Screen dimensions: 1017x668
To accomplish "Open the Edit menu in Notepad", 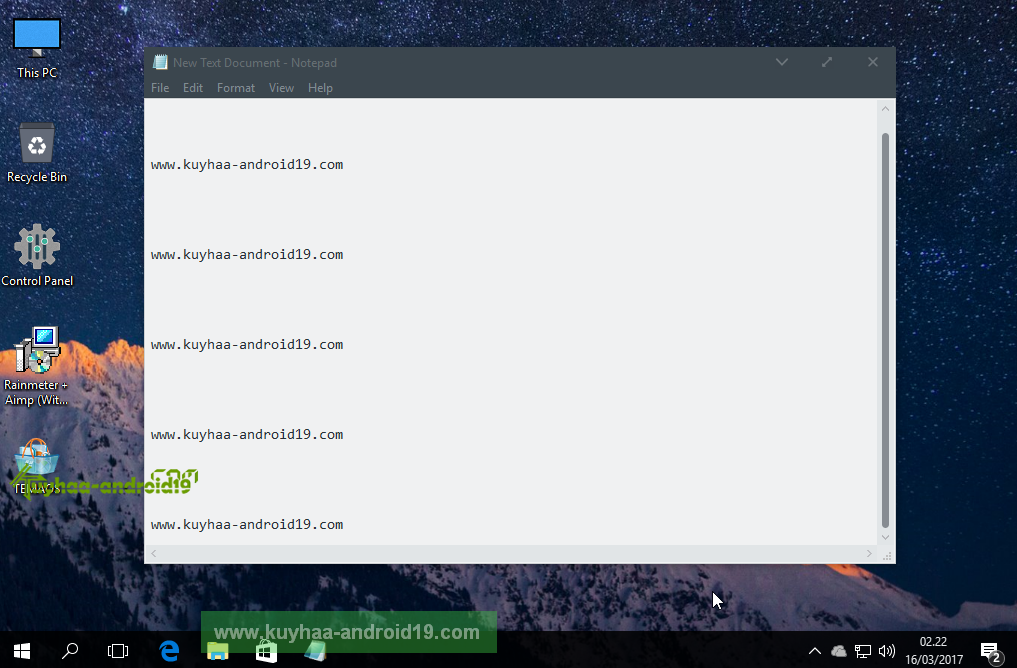I will [x=193, y=88].
